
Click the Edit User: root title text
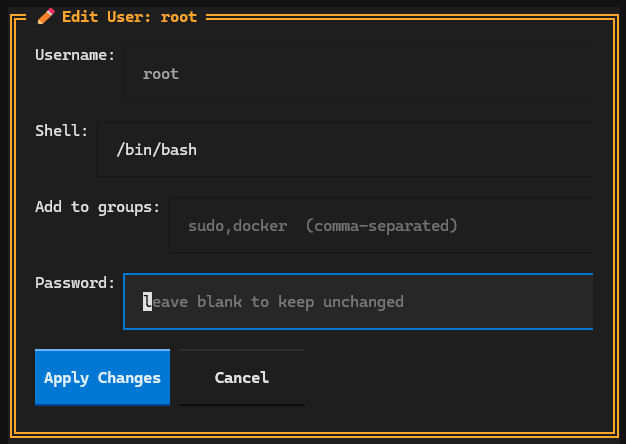coord(129,17)
